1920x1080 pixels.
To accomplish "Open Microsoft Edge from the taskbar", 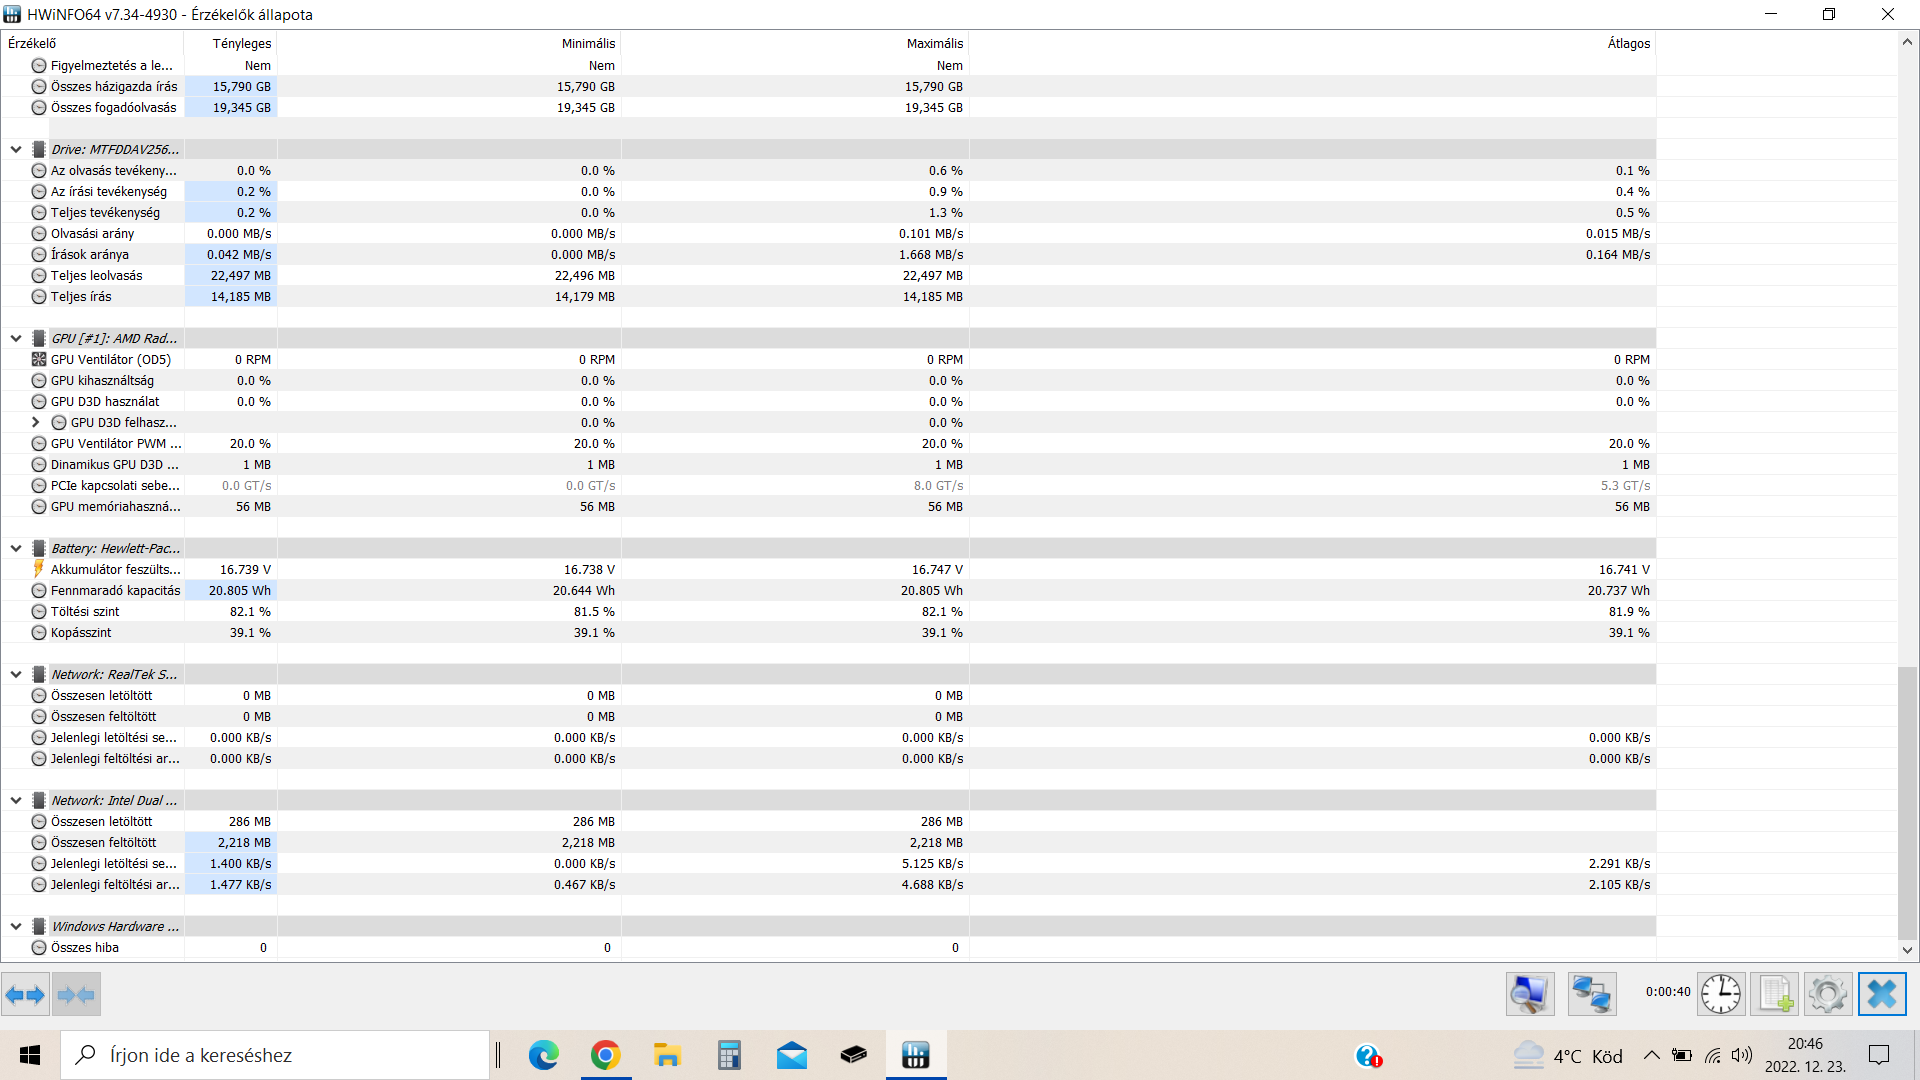I will click(544, 1055).
